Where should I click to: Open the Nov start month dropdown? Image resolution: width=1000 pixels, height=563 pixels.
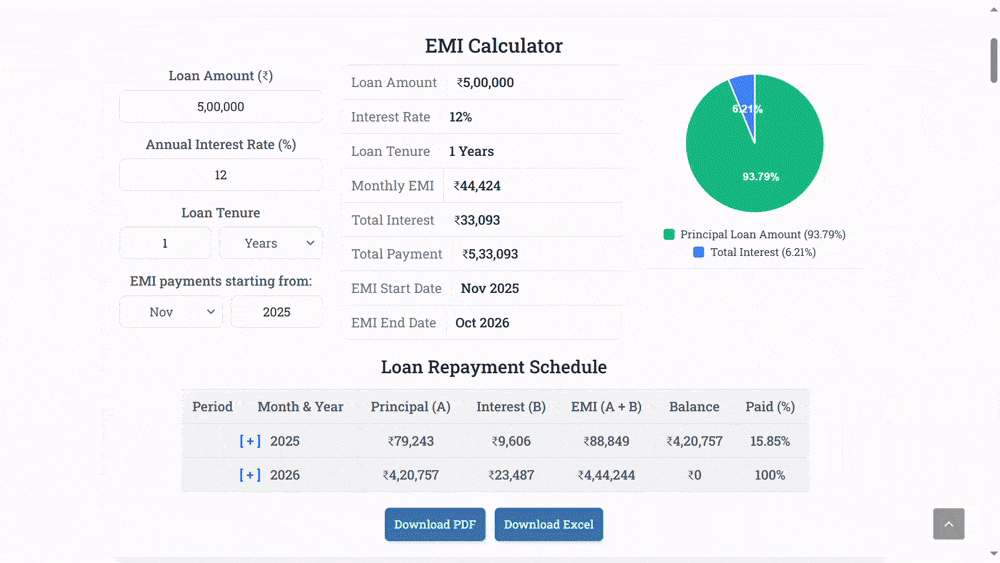(171, 312)
